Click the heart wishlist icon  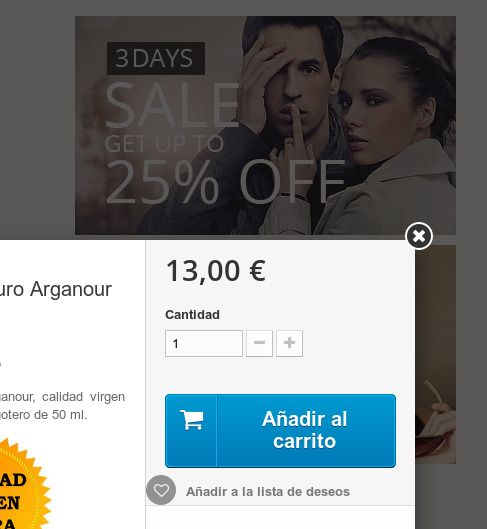(161, 490)
